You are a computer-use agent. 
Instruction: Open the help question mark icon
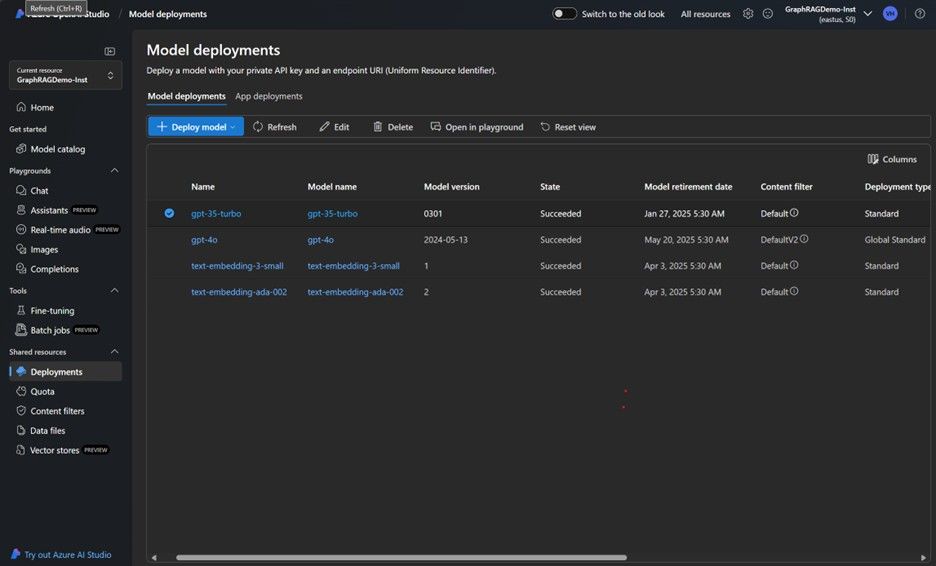coord(920,14)
